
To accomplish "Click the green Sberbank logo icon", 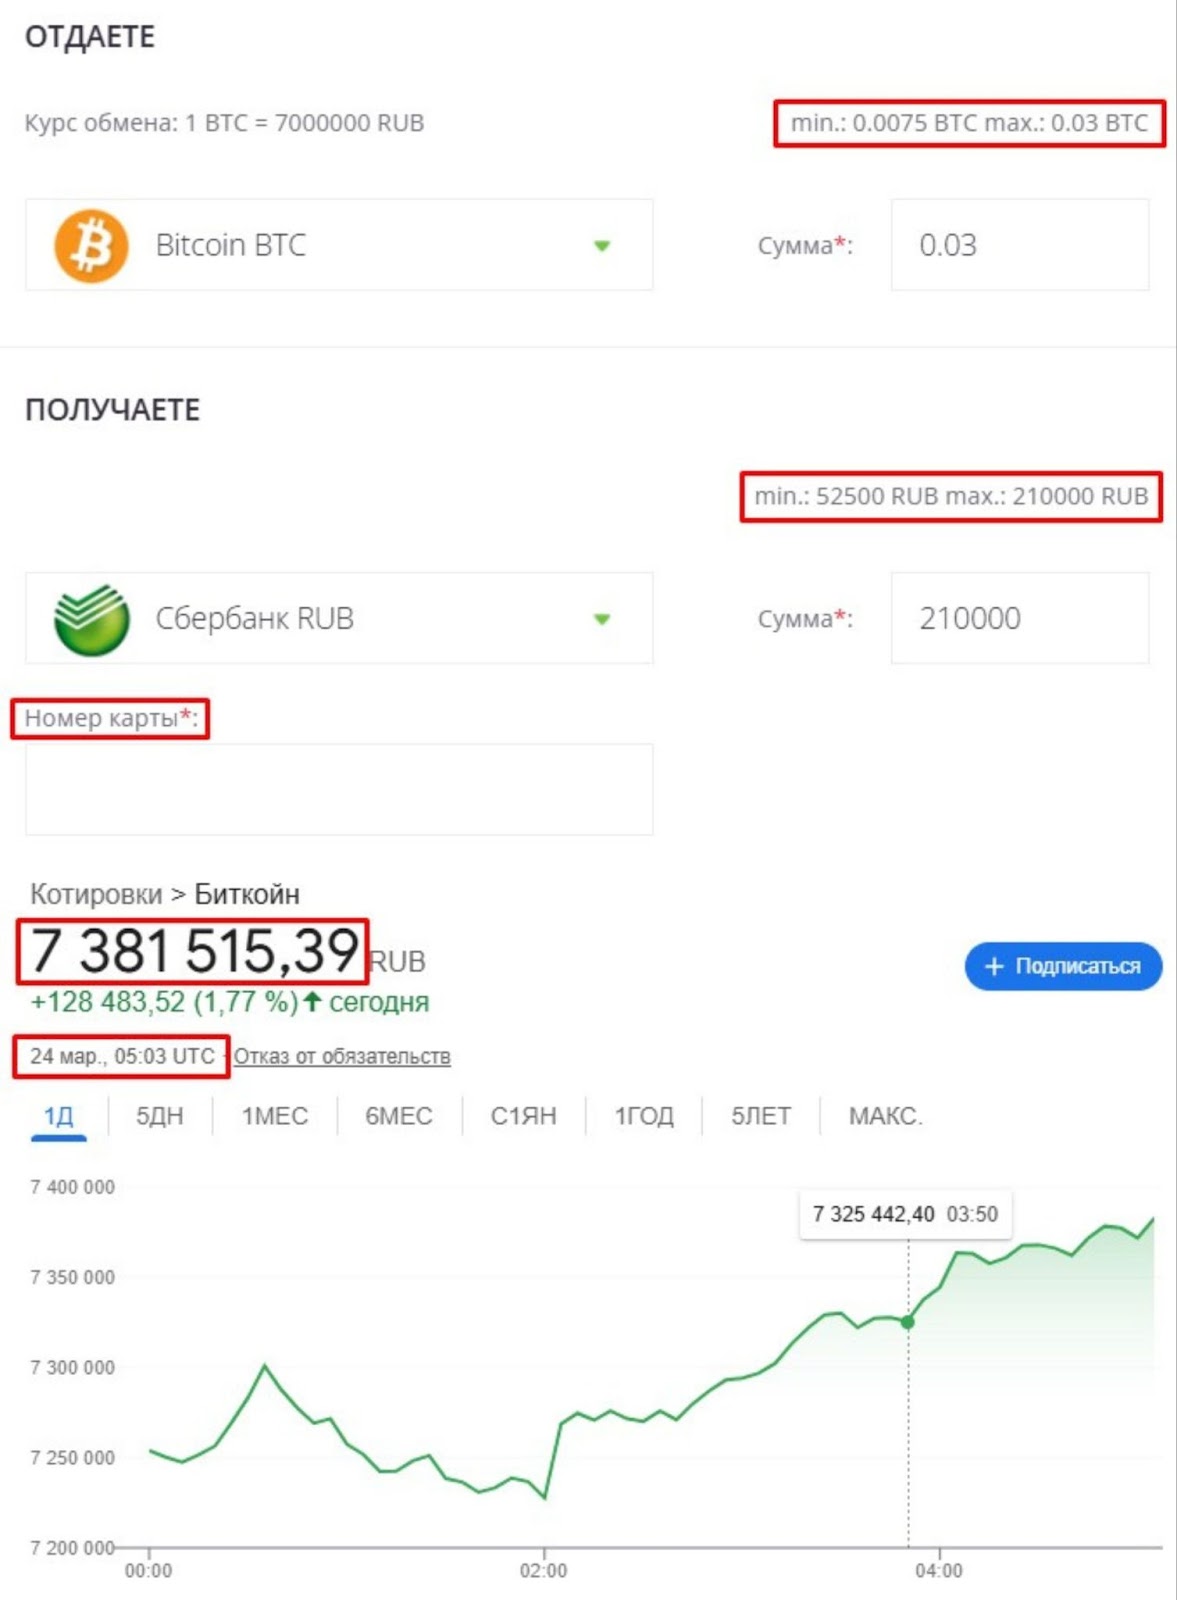I will (x=91, y=619).
